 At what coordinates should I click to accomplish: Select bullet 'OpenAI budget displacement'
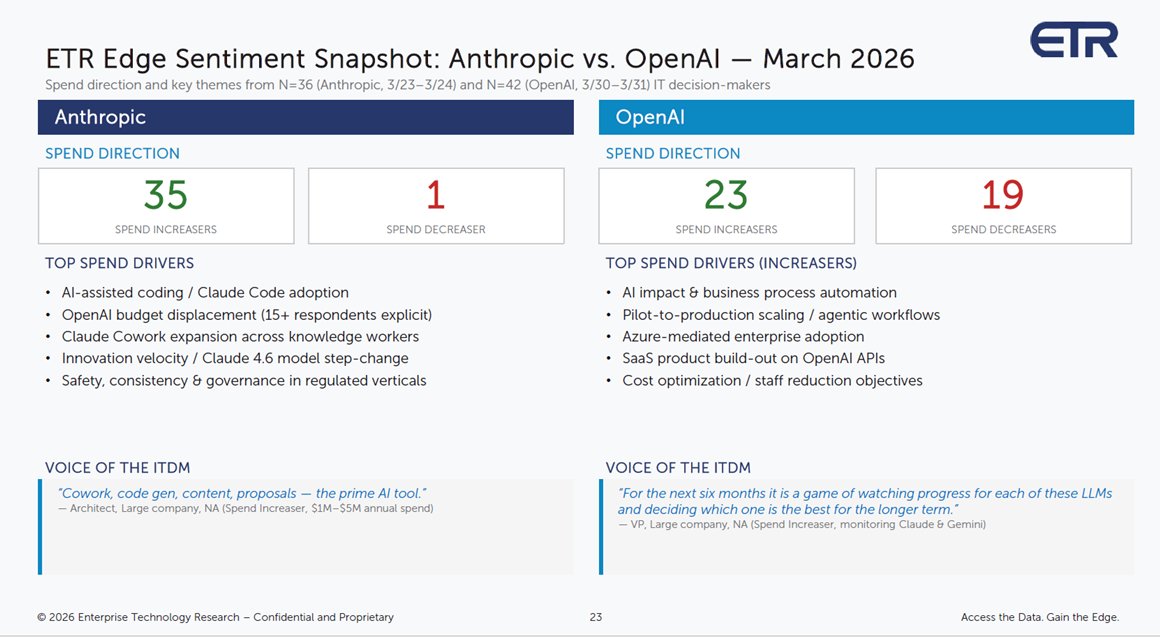[246, 315]
